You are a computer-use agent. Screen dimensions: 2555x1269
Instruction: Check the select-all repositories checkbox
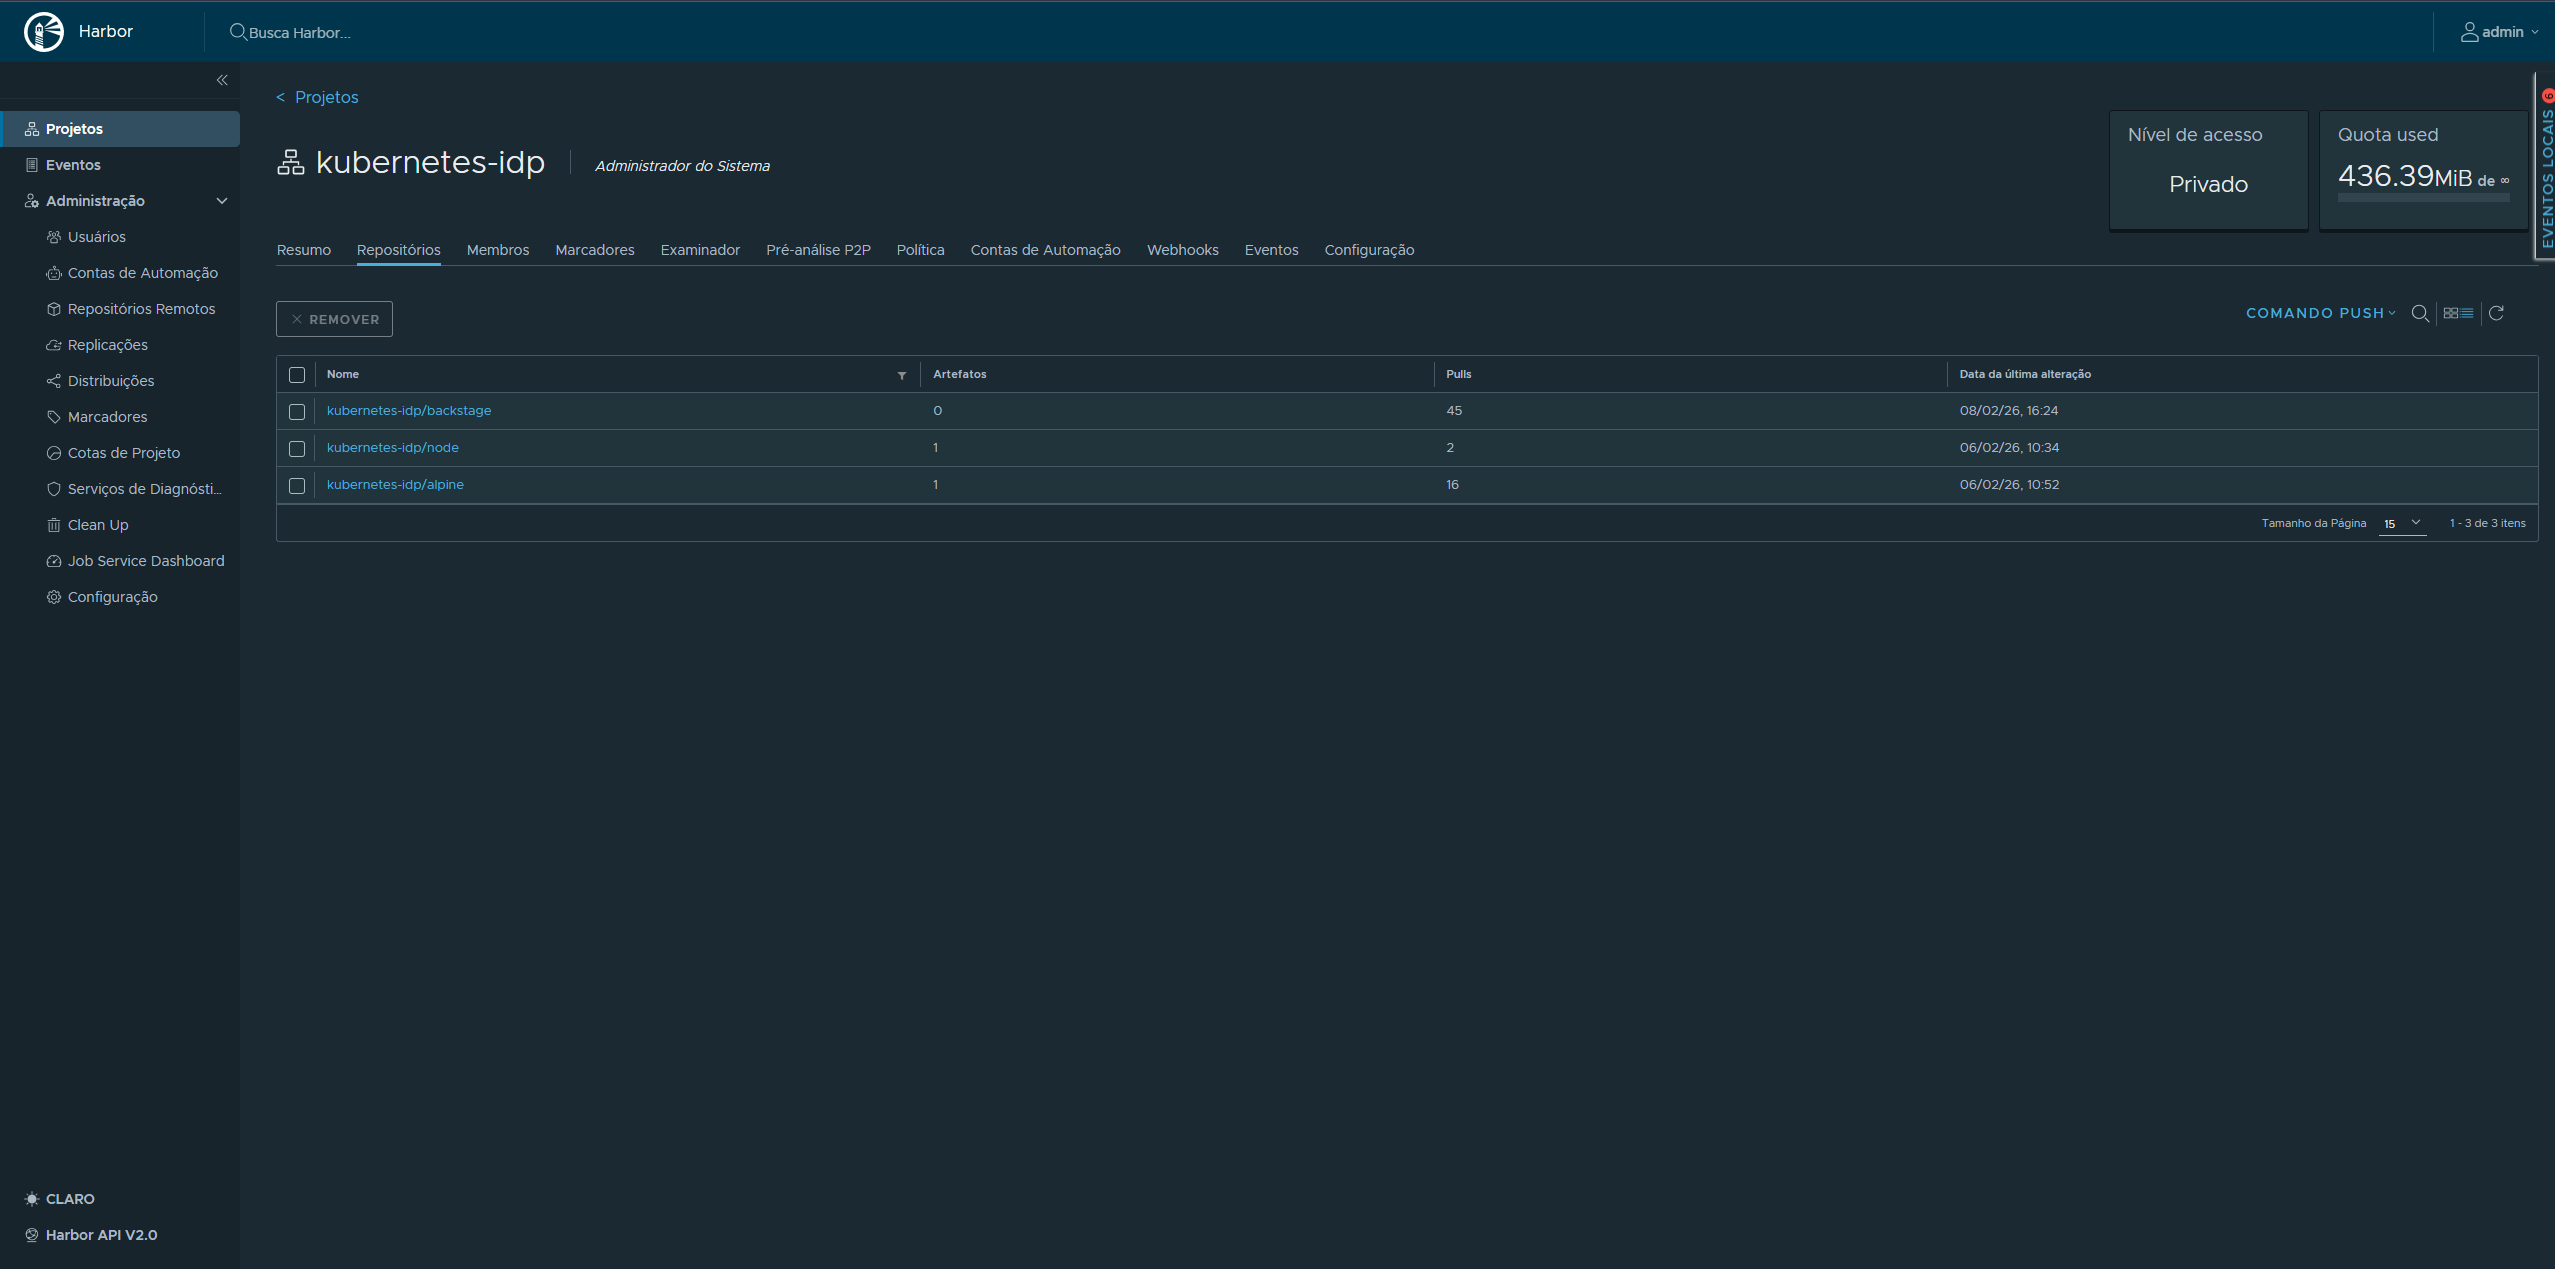tap(297, 374)
